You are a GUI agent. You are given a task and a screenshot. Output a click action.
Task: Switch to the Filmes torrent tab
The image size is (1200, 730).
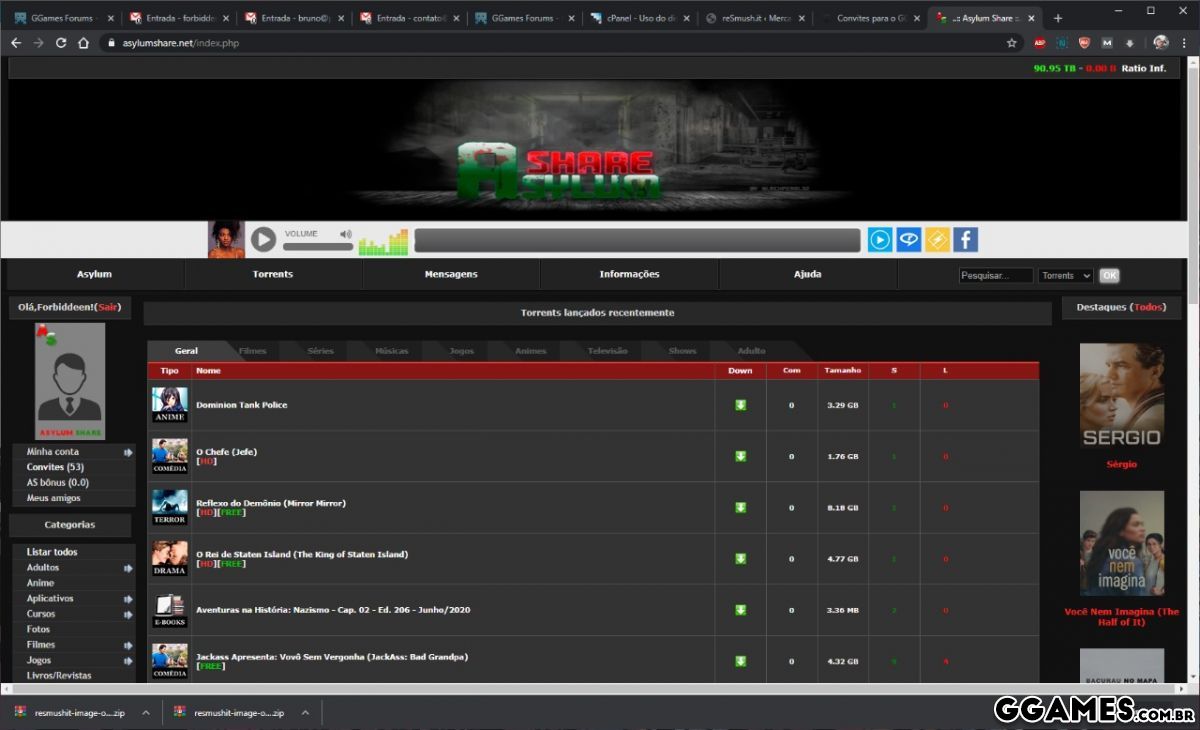coord(252,351)
